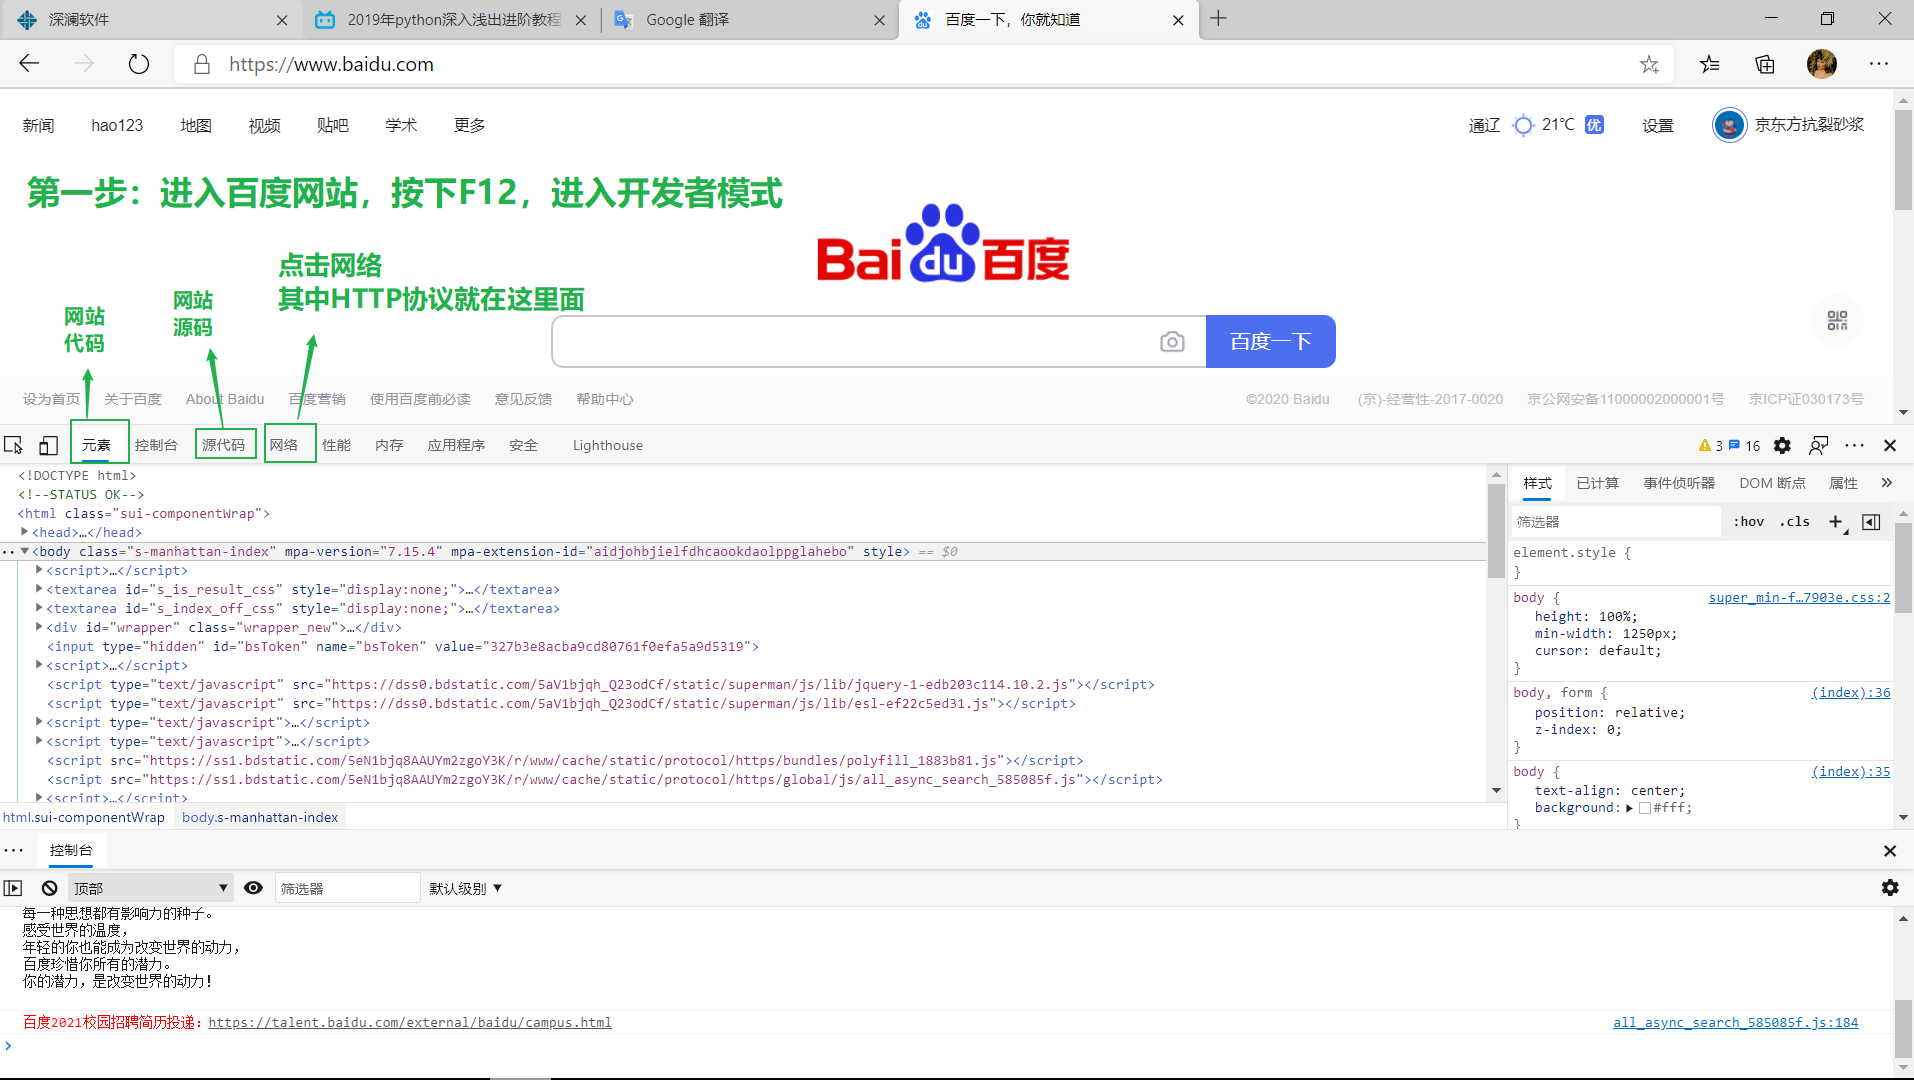This screenshot has height=1080, width=1914.
Task: Show more Styles panel tabs
Action: point(1887,483)
